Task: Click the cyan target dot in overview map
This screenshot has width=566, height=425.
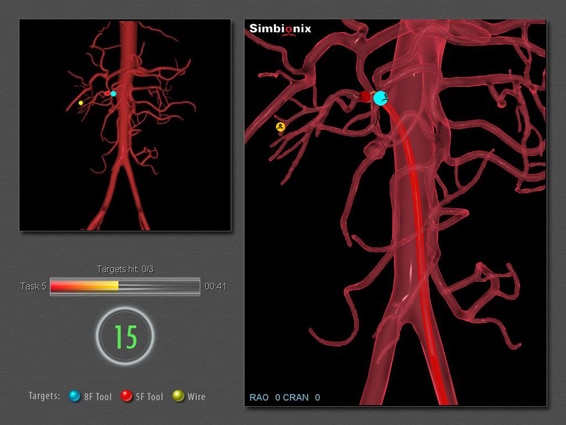Action: (113, 94)
